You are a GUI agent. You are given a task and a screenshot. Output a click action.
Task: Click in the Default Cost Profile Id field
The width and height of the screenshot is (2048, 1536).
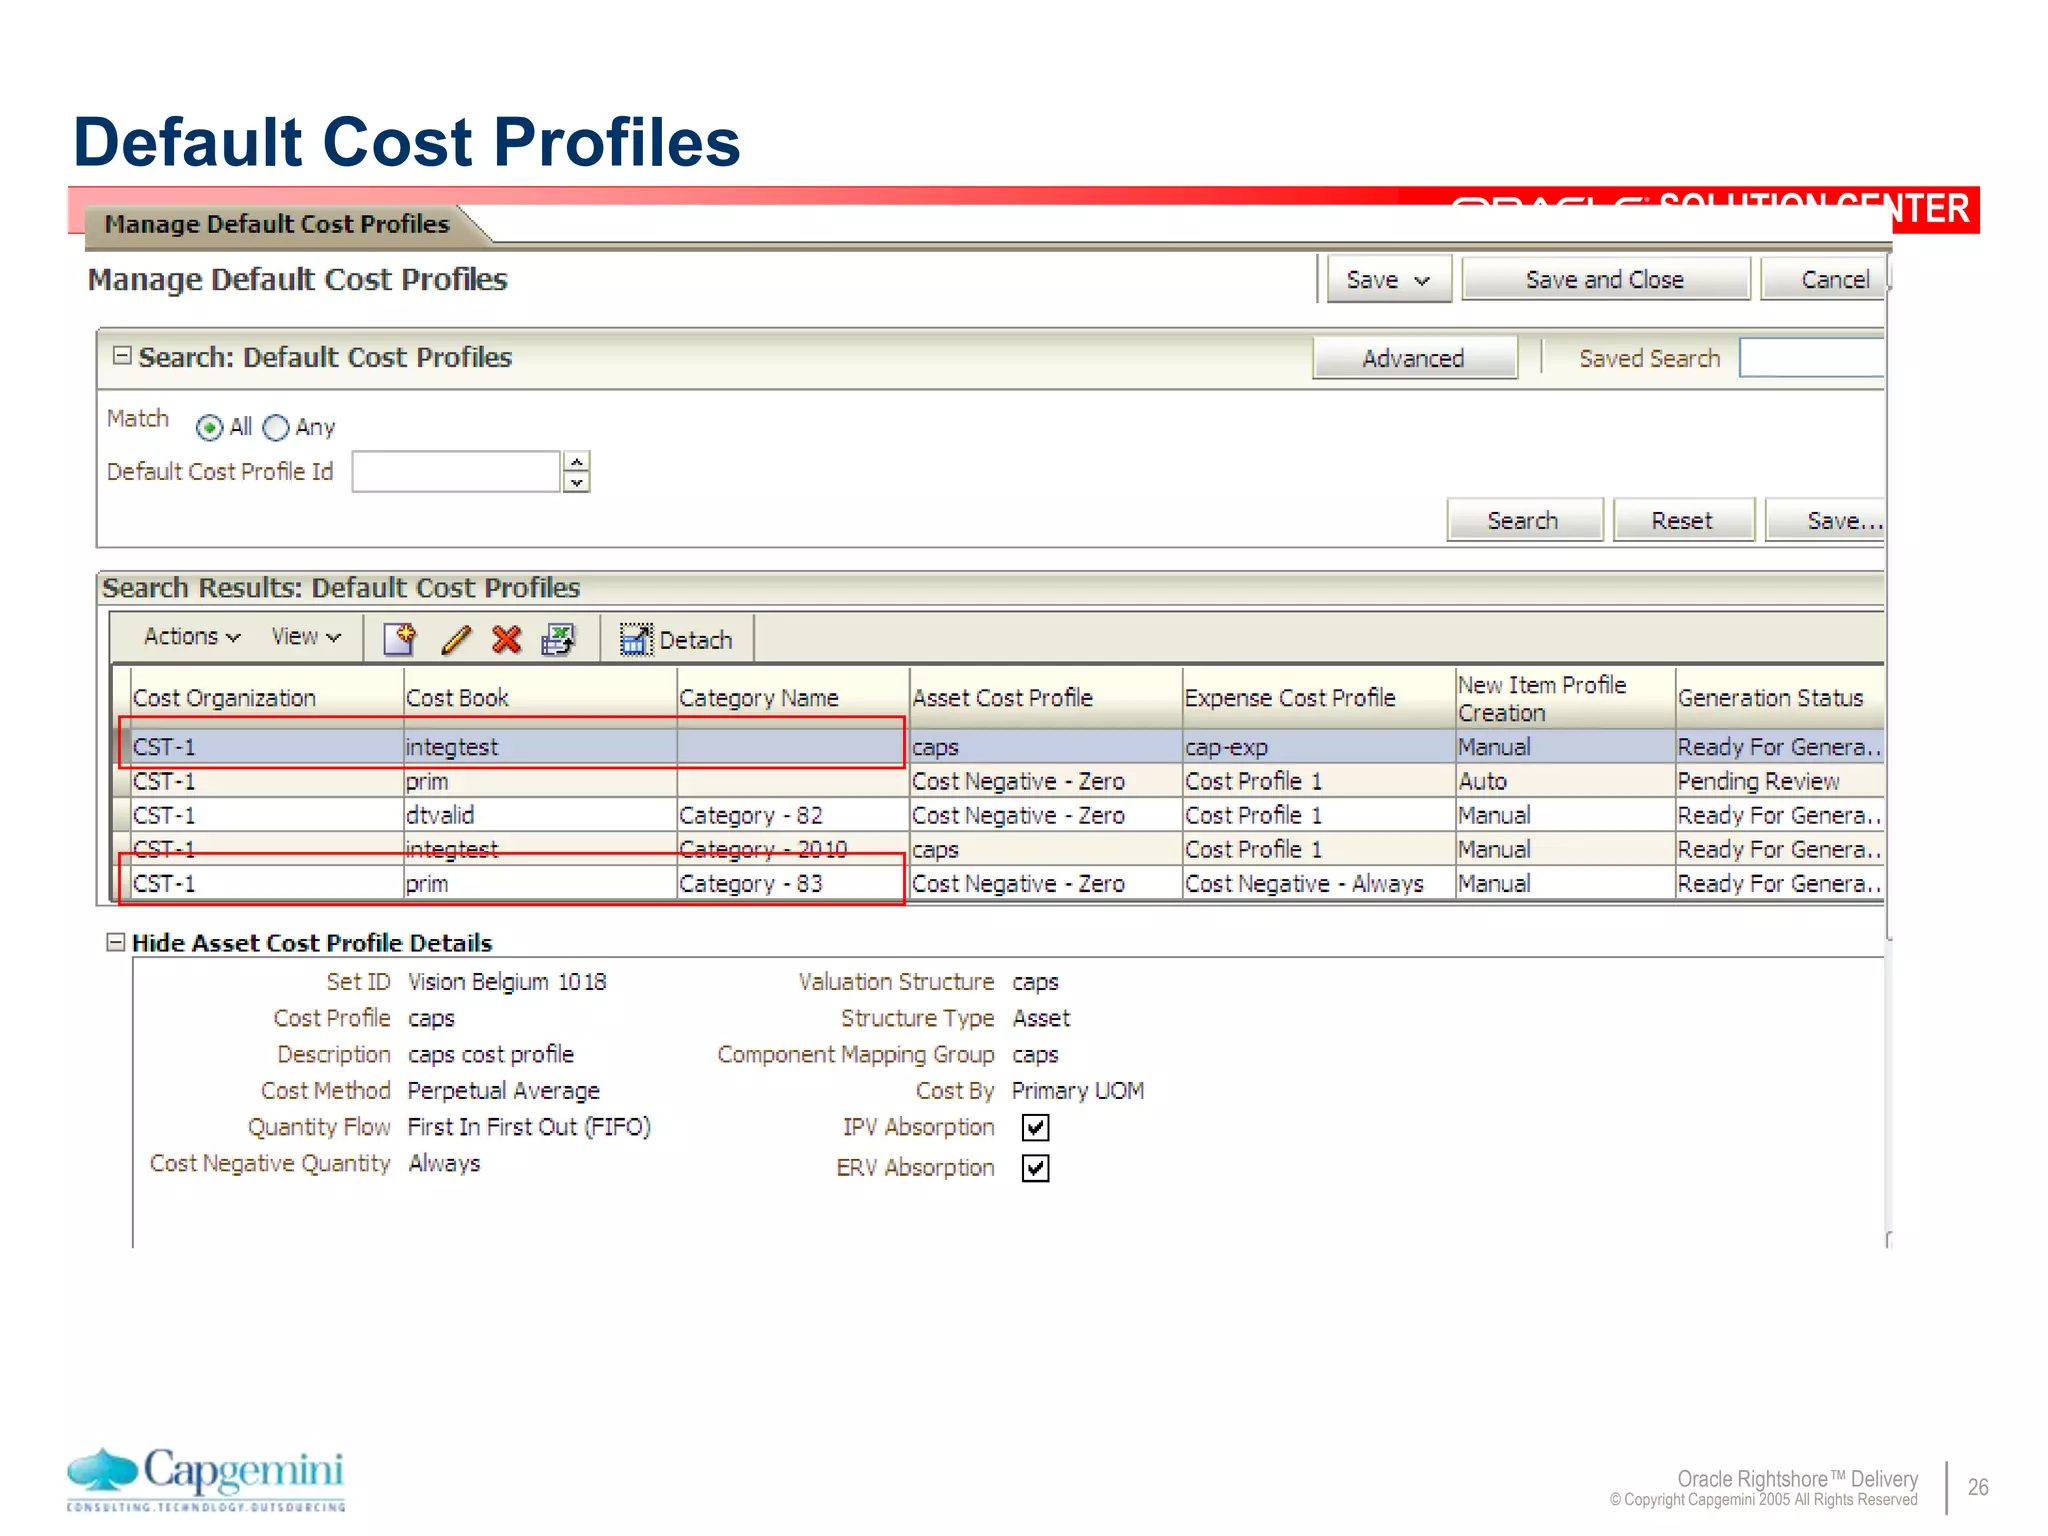(x=456, y=471)
